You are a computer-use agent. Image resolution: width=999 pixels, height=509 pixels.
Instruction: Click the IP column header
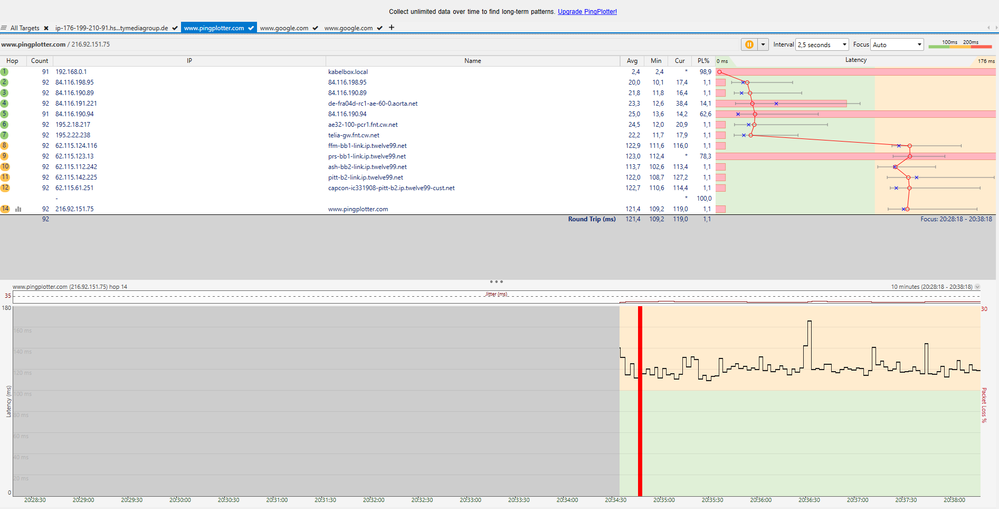(x=189, y=61)
